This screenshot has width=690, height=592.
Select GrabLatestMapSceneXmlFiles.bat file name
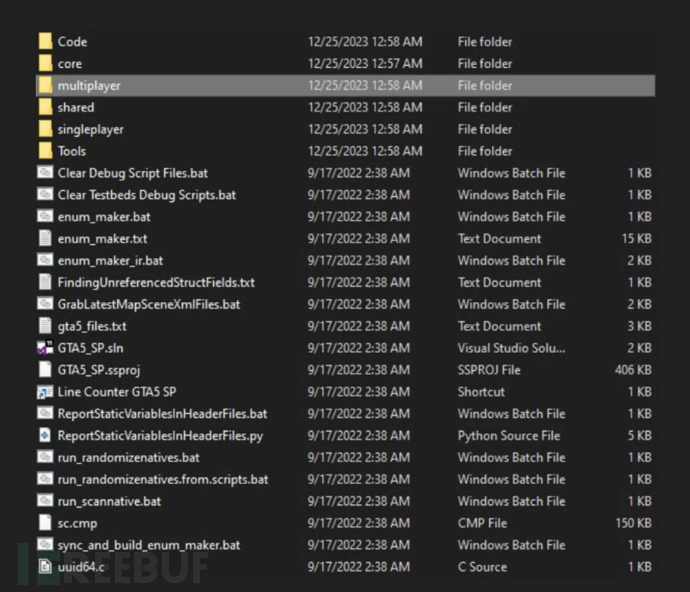coord(149,305)
